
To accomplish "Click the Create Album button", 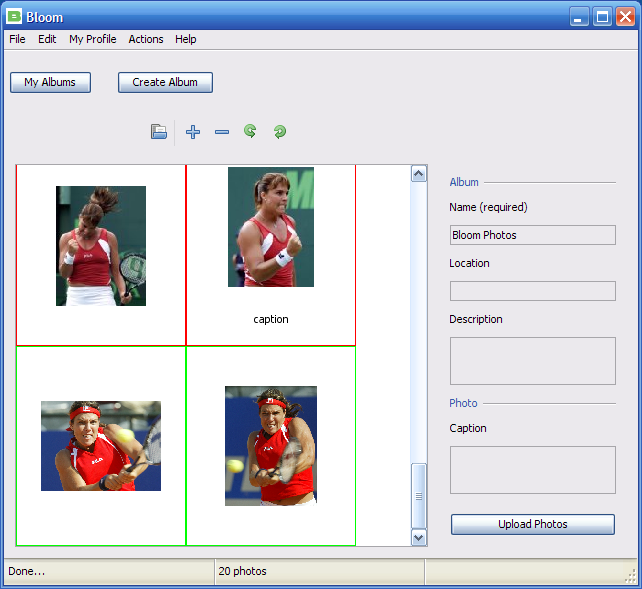I will click(x=165, y=82).
